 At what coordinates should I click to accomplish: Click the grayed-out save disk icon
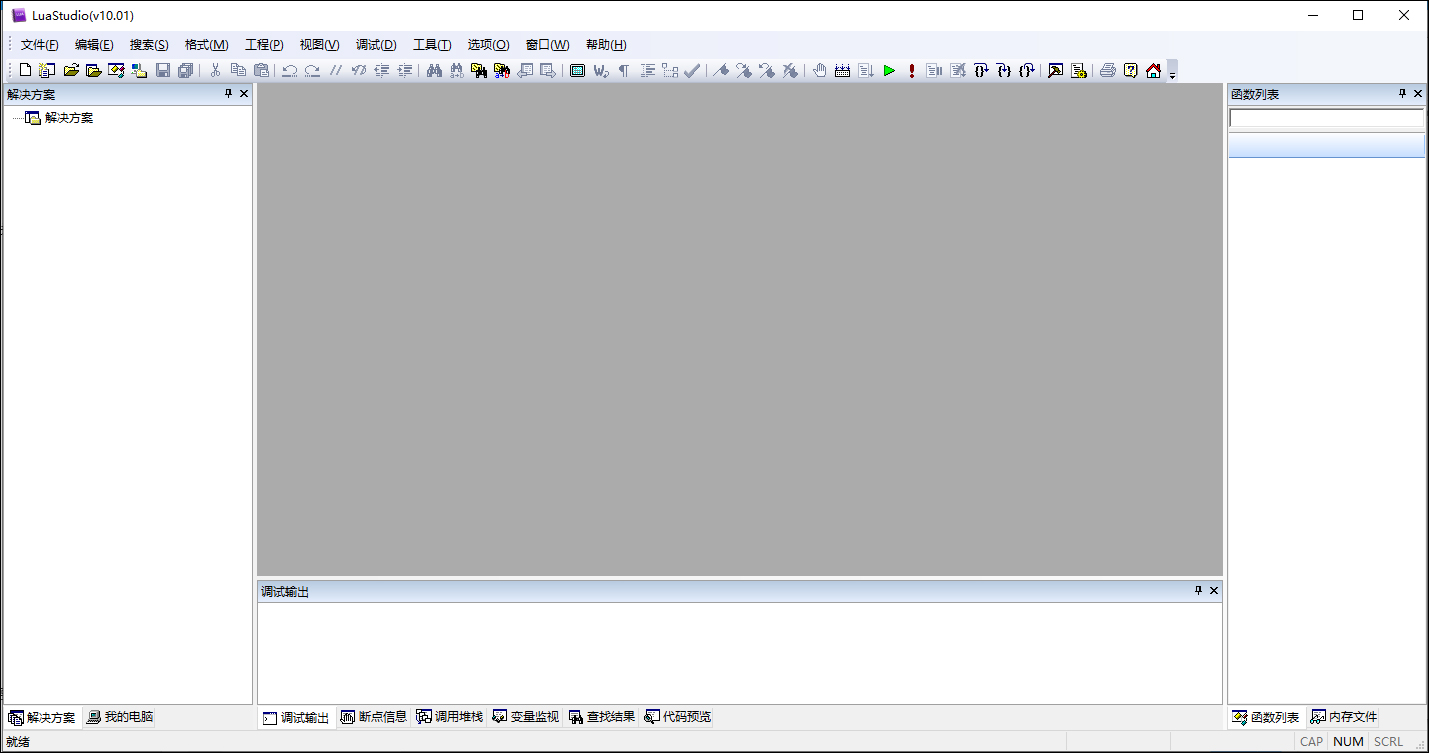[x=162, y=70]
